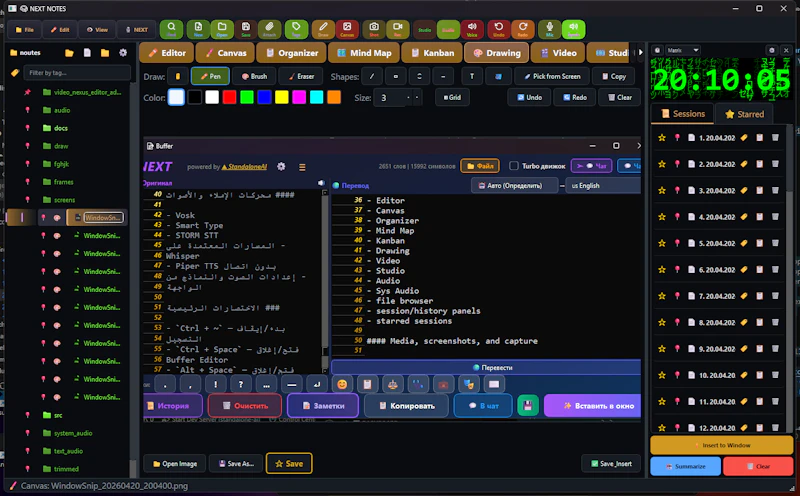
Task: Pin session 2.20.04.202
Action: tap(677, 164)
